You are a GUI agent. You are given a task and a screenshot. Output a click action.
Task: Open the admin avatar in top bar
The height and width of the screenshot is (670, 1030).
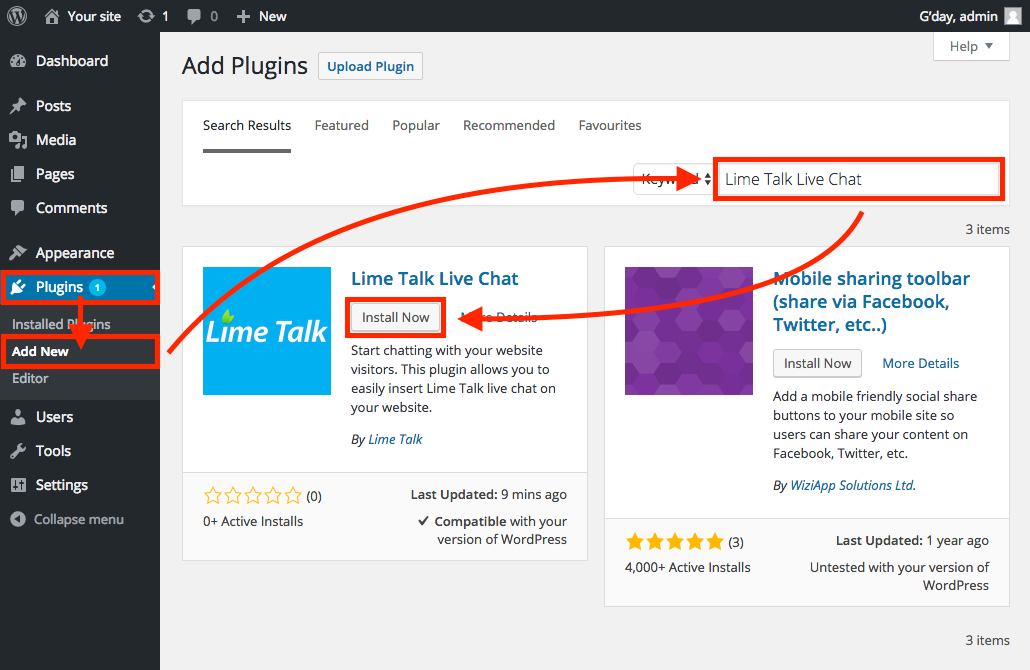1014,16
